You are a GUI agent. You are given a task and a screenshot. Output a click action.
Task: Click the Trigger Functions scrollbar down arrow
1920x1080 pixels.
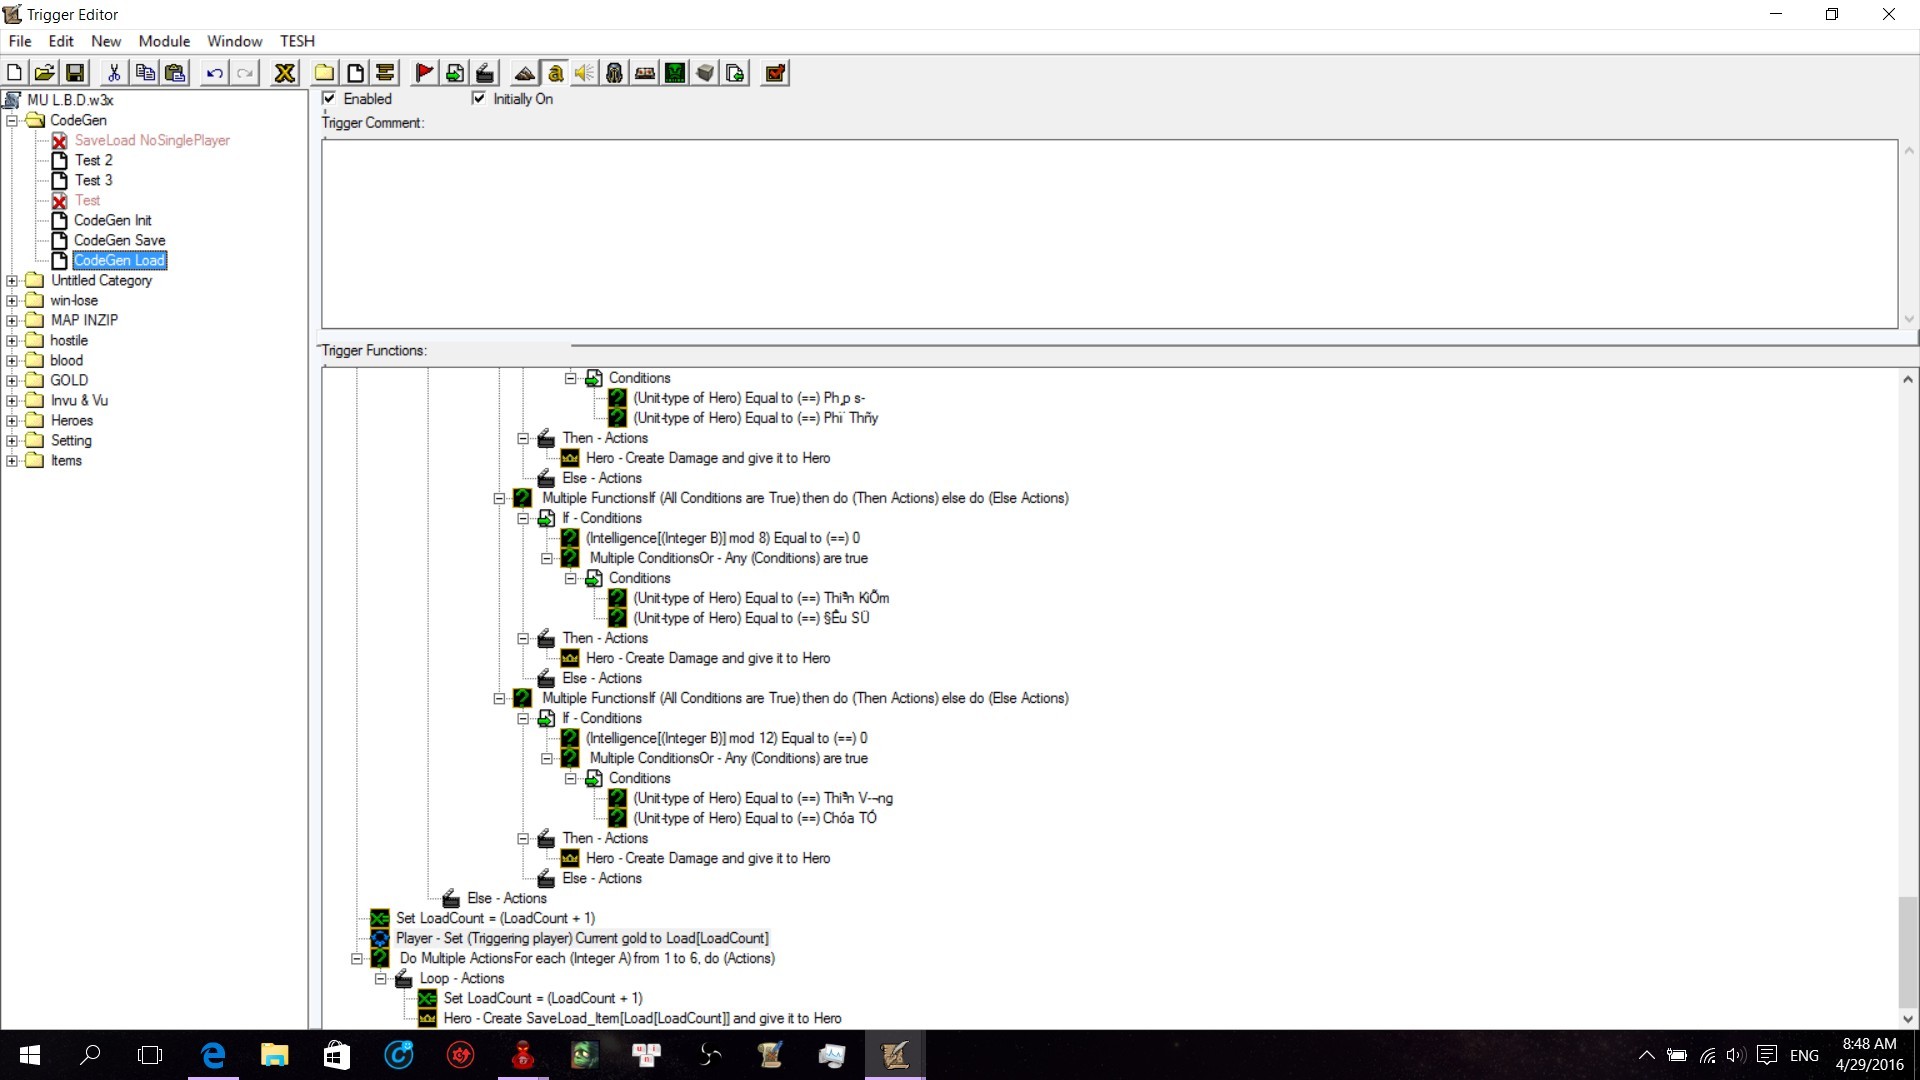pos(1908,1019)
